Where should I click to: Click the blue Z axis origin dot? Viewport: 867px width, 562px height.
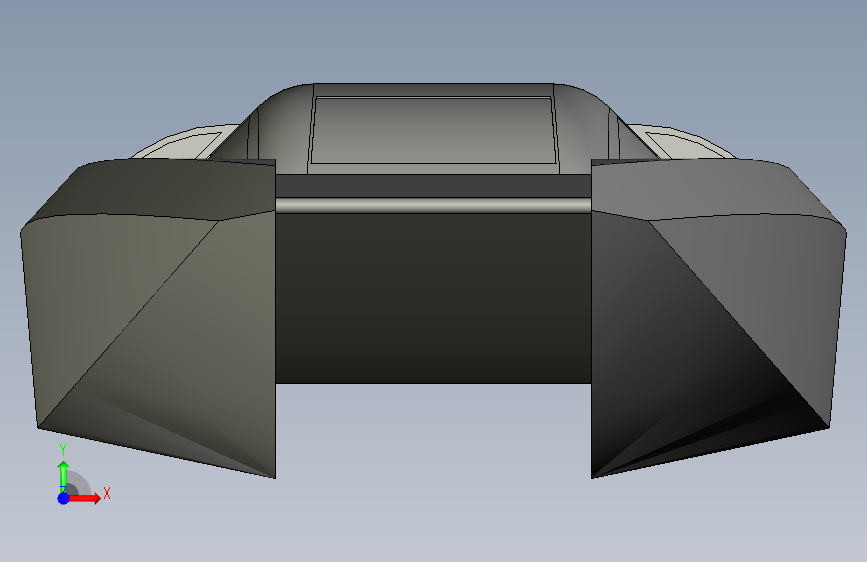pos(64,498)
